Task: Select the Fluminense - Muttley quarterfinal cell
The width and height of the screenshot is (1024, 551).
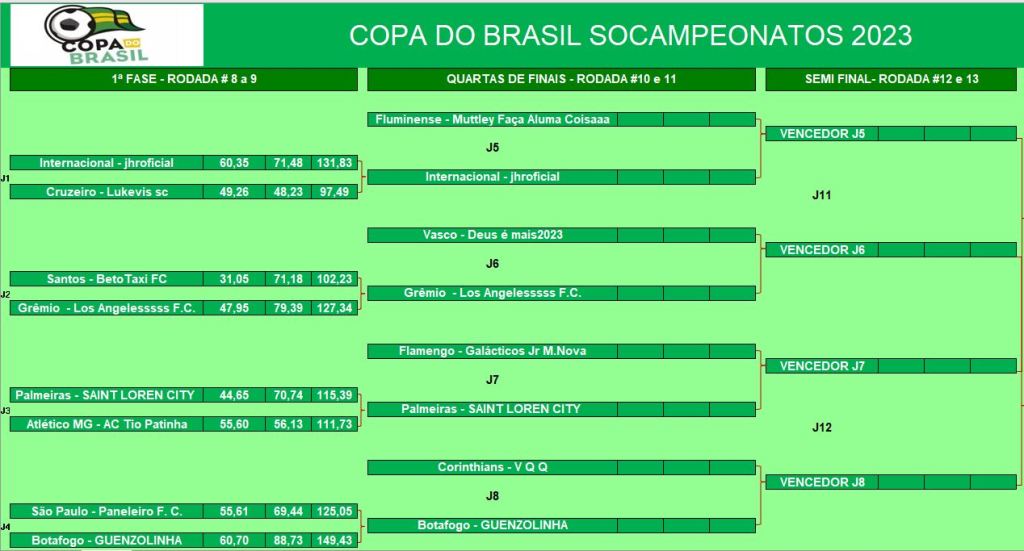Action: 492,119
